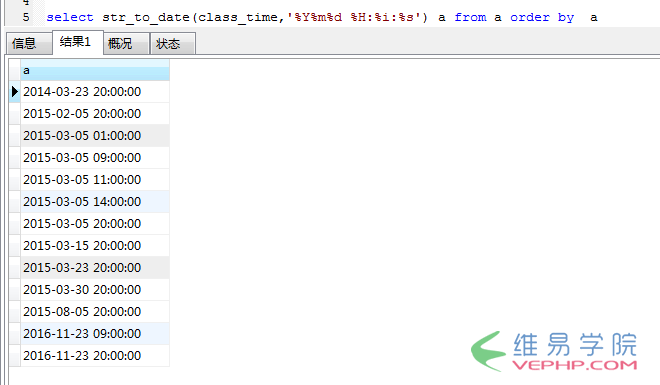Viewport: 660px width, 385px height.
Task: Open the 状态 tab
Action: point(173,43)
